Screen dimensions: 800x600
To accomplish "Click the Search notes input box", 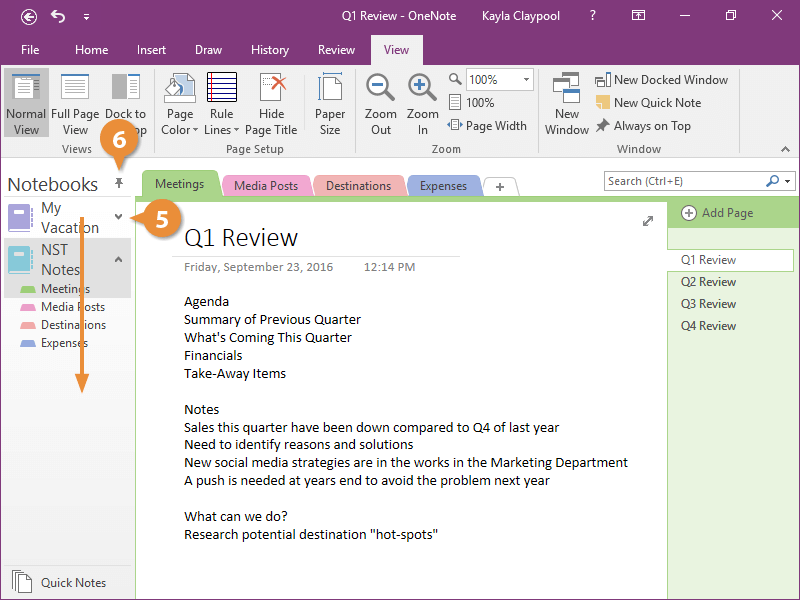I will tap(684, 181).
